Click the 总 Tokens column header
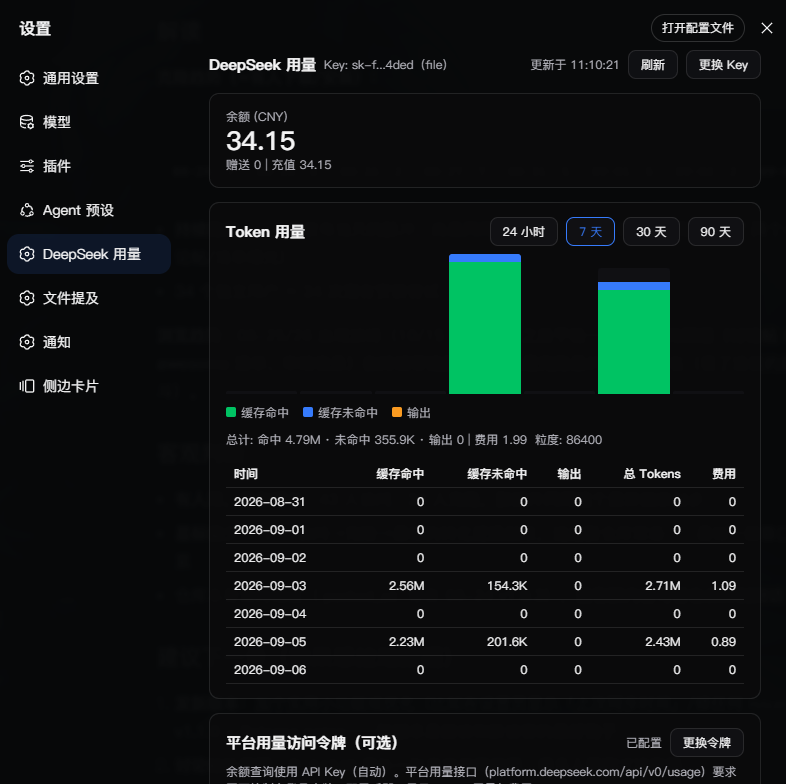This screenshot has height=784, width=786. tap(652, 474)
